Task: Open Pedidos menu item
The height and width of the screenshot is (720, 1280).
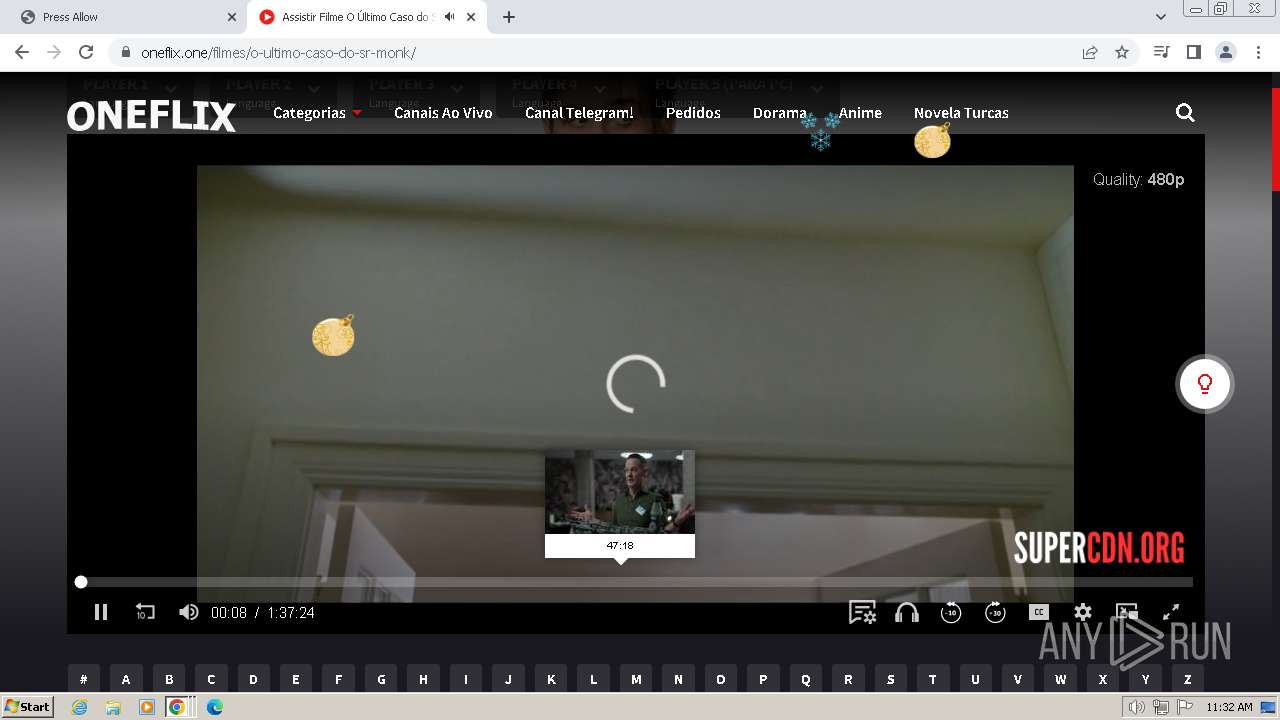Action: coord(693,113)
